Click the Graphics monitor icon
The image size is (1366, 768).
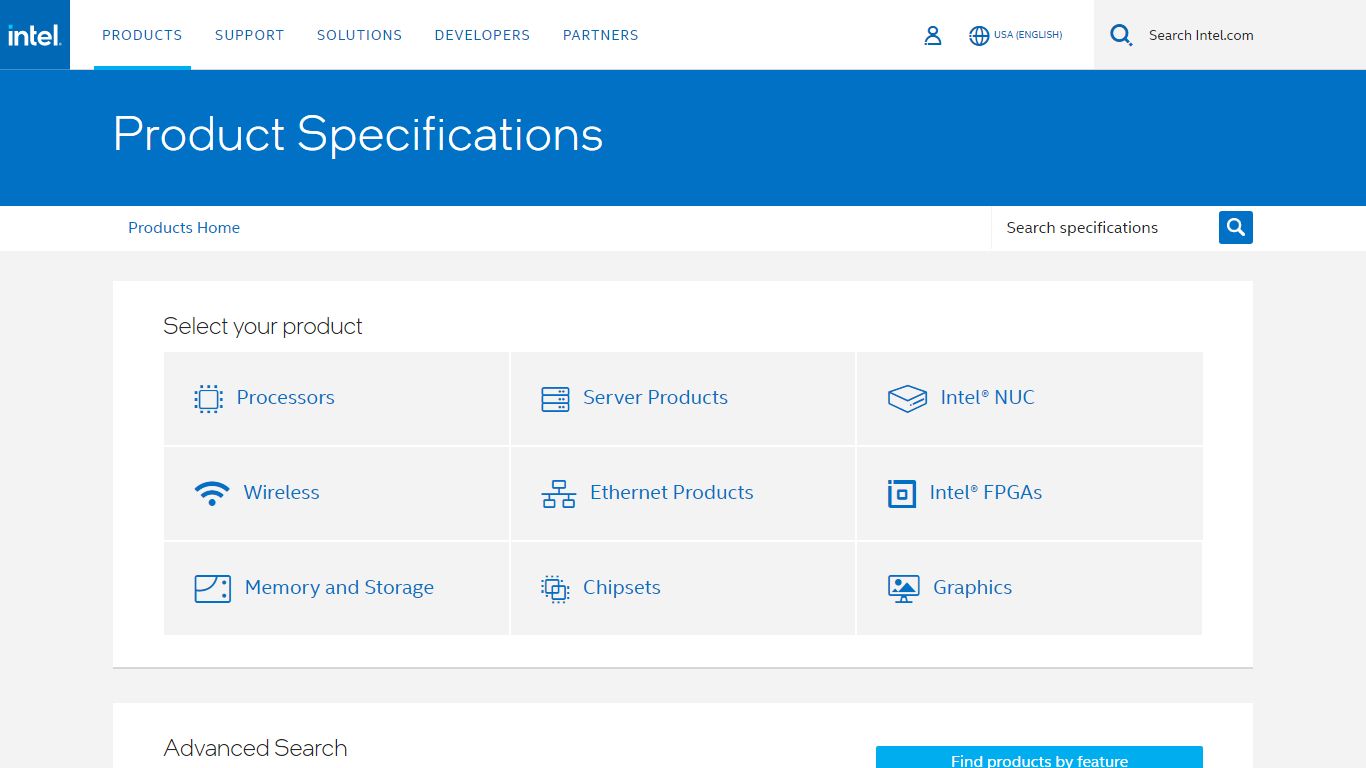coord(903,588)
